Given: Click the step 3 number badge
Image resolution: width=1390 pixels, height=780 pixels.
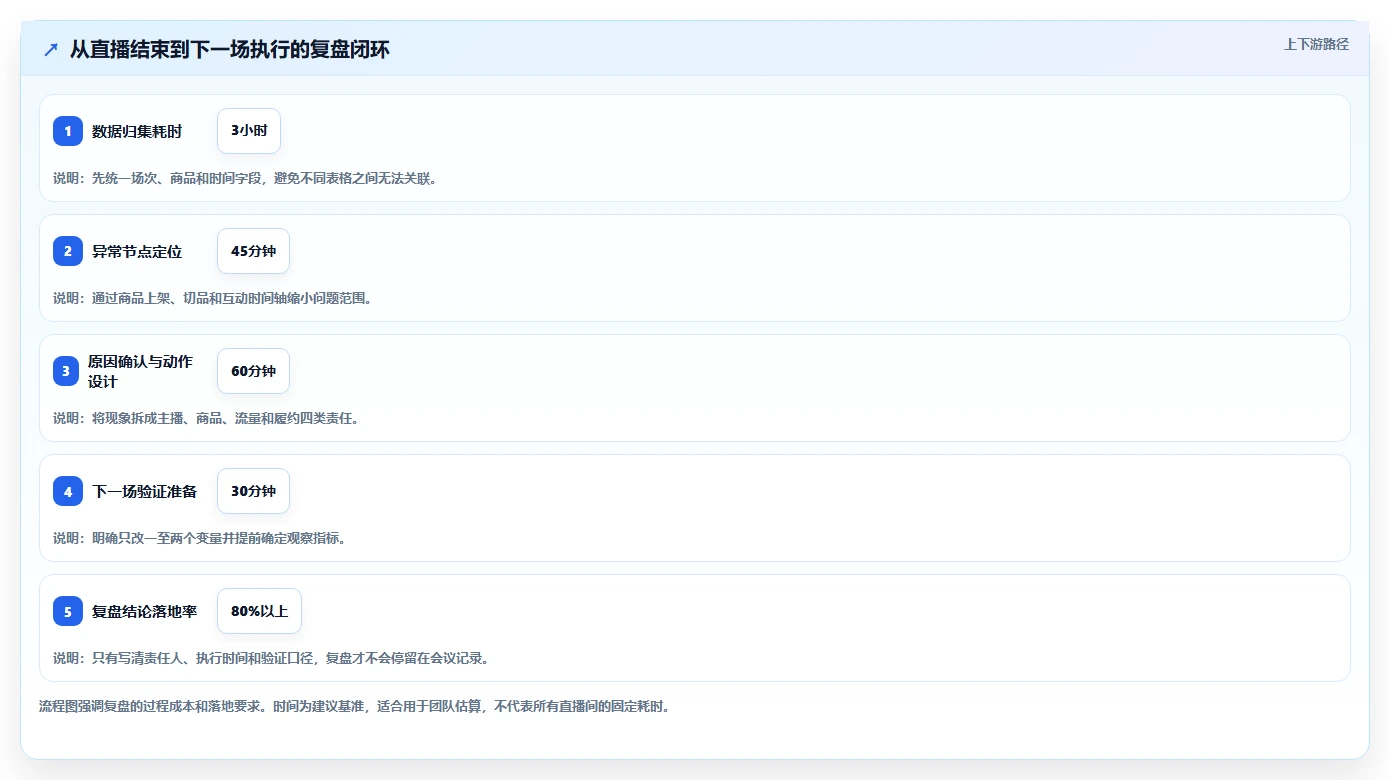Looking at the screenshot, I should pos(66,371).
